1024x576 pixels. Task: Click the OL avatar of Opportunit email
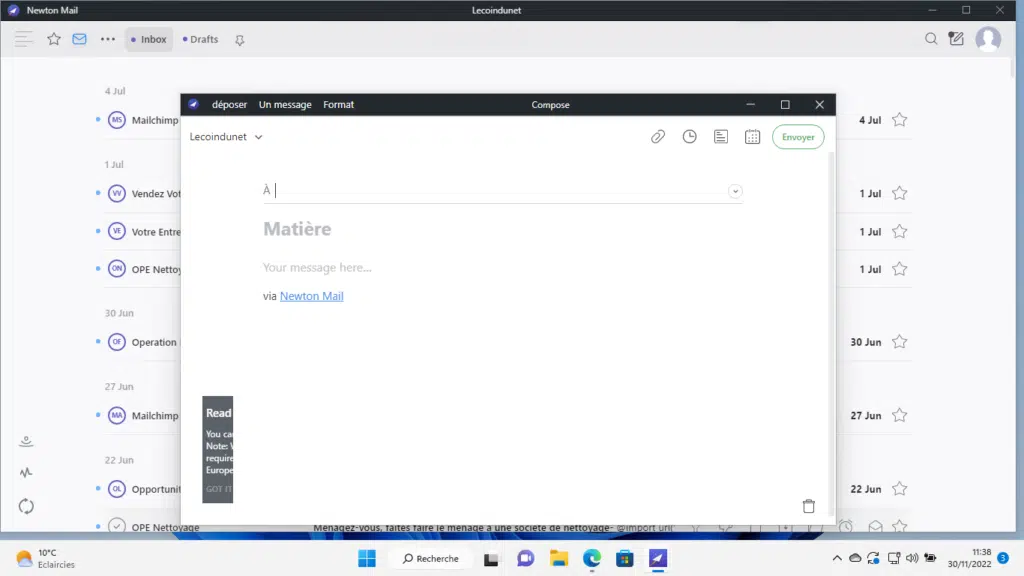(x=116, y=488)
